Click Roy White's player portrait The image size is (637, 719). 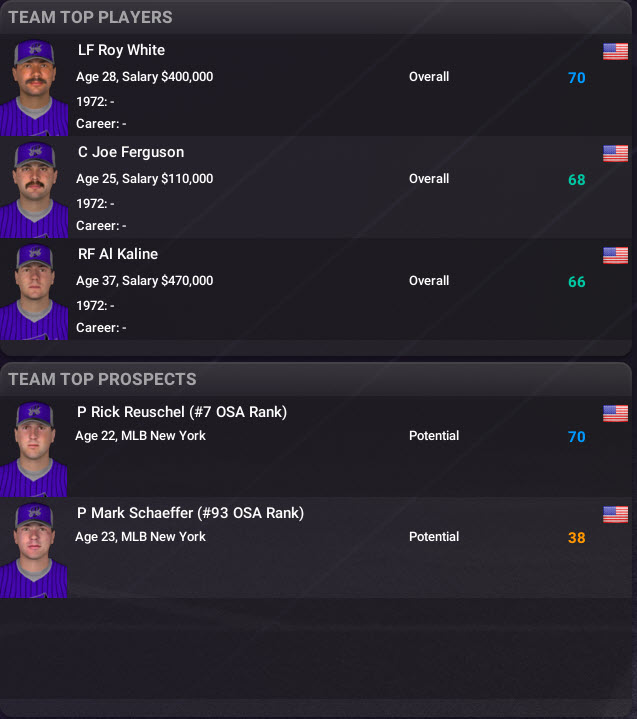[x=34, y=87]
